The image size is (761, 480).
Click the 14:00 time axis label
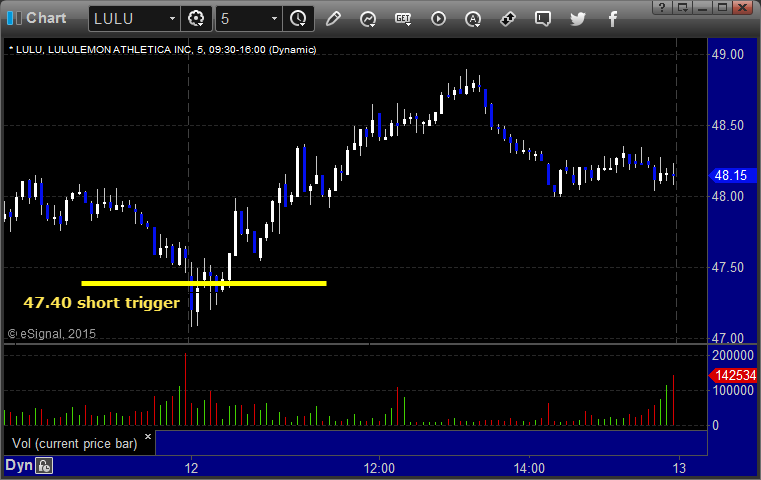point(529,468)
